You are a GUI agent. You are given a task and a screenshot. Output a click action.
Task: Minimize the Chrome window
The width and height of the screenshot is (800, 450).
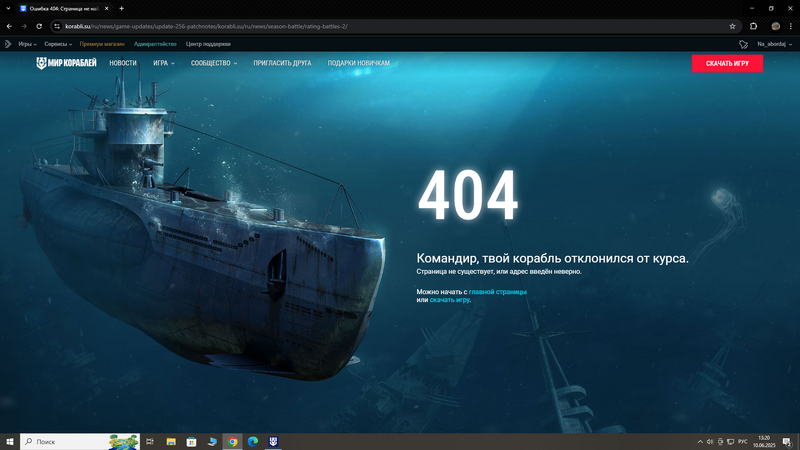752,8
